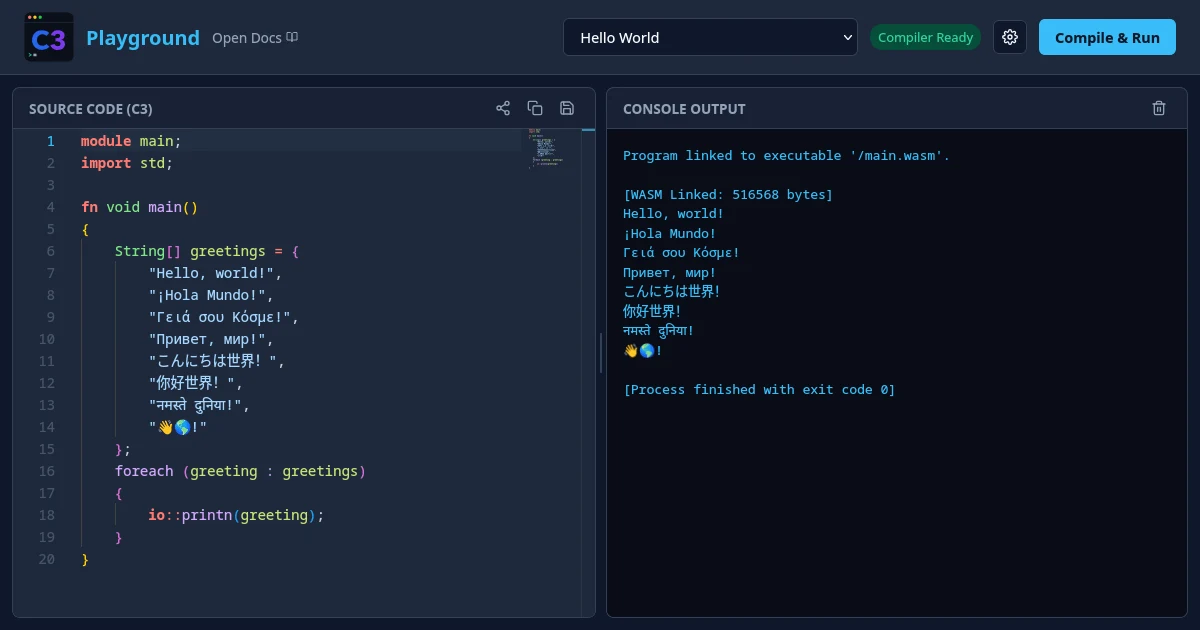Screen dimensions: 1200x630
Task: Click the code minimap thumbnail
Action: point(548,147)
